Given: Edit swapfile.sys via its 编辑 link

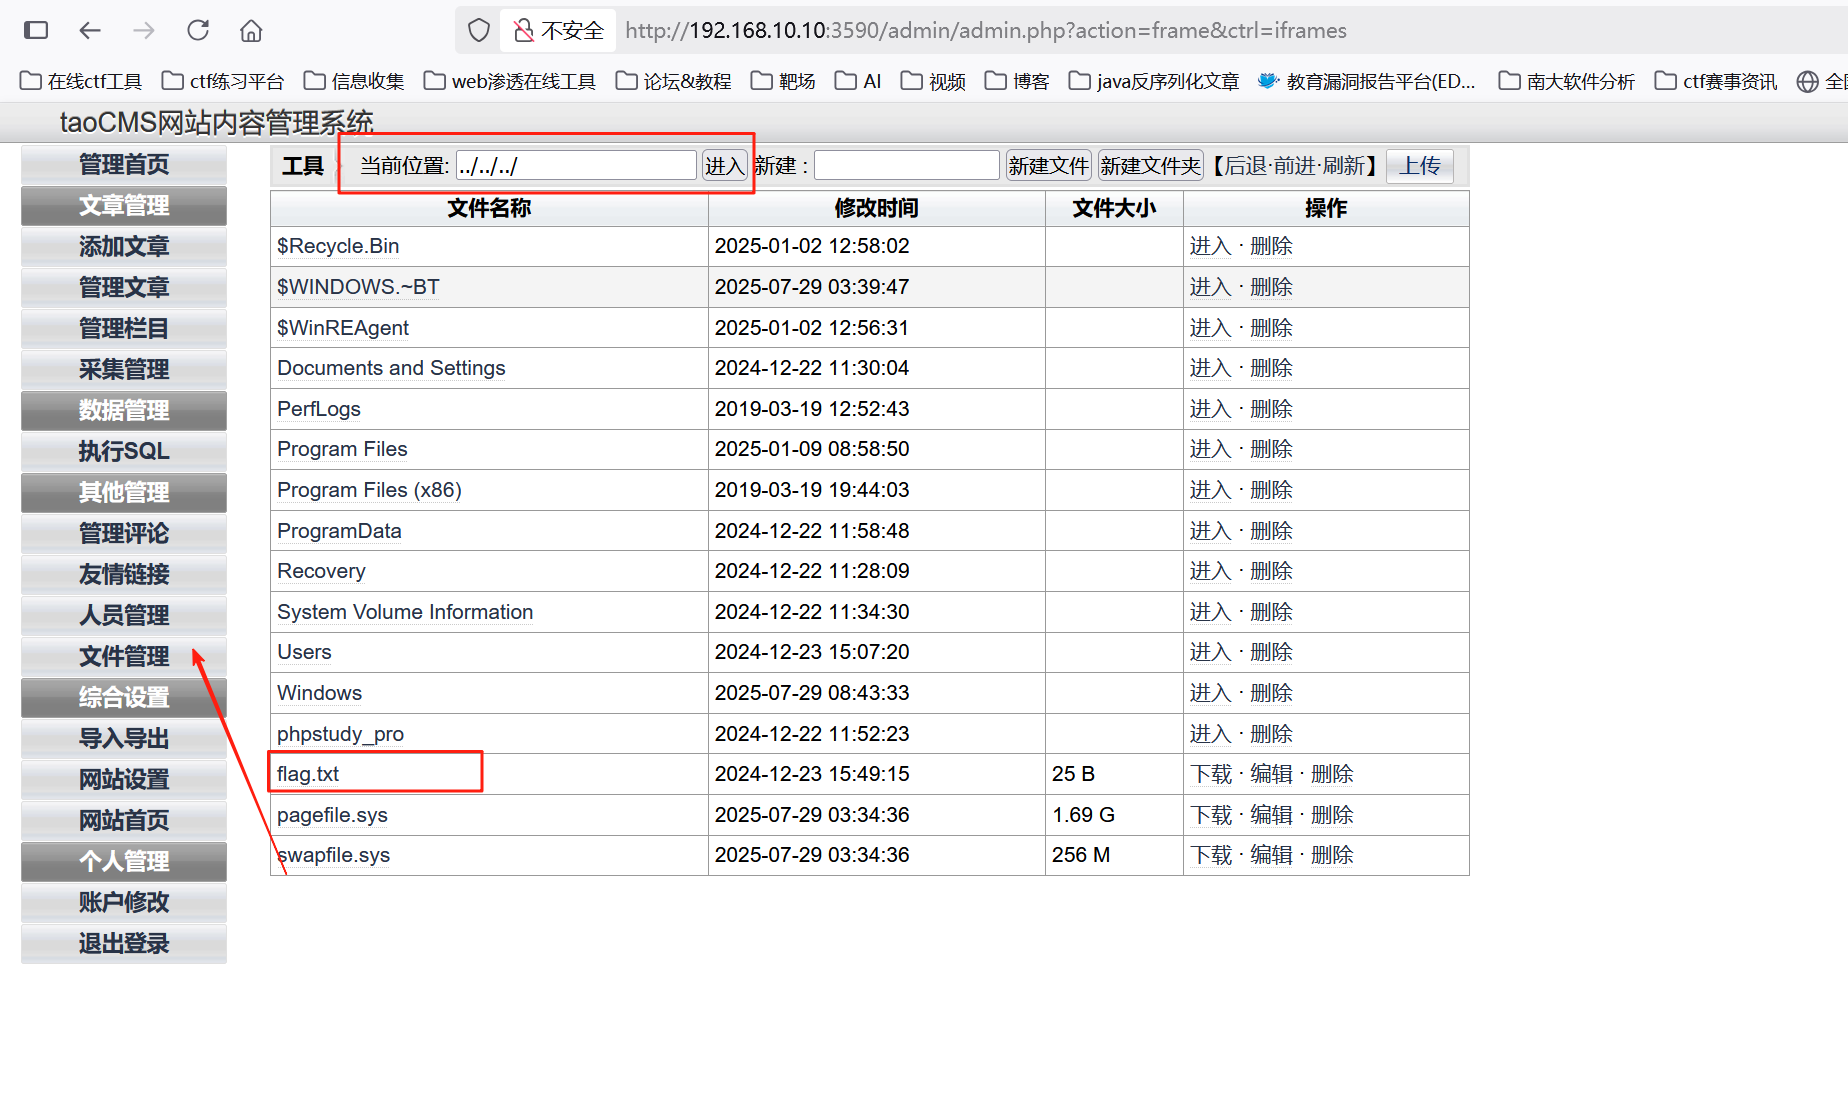Looking at the screenshot, I should click(x=1272, y=855).
